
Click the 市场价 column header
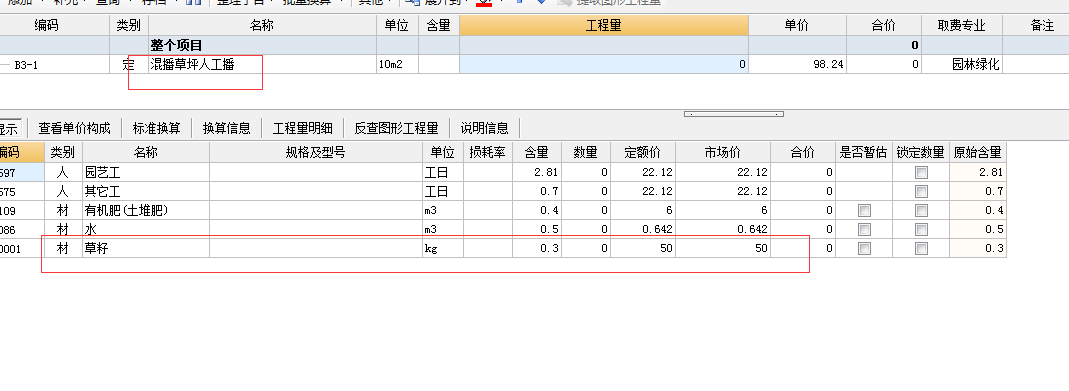point(723,153)
